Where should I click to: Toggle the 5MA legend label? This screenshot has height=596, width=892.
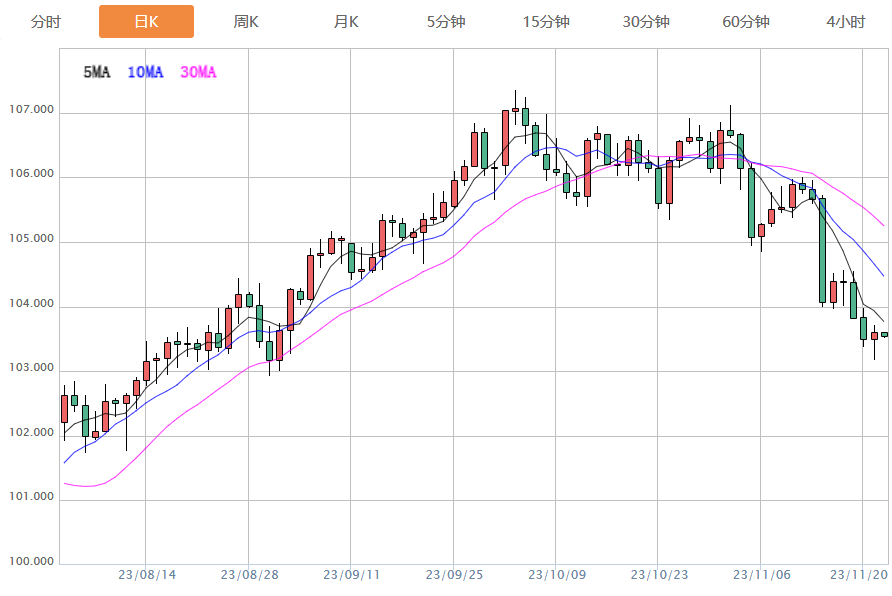click(x=97, y=72)
